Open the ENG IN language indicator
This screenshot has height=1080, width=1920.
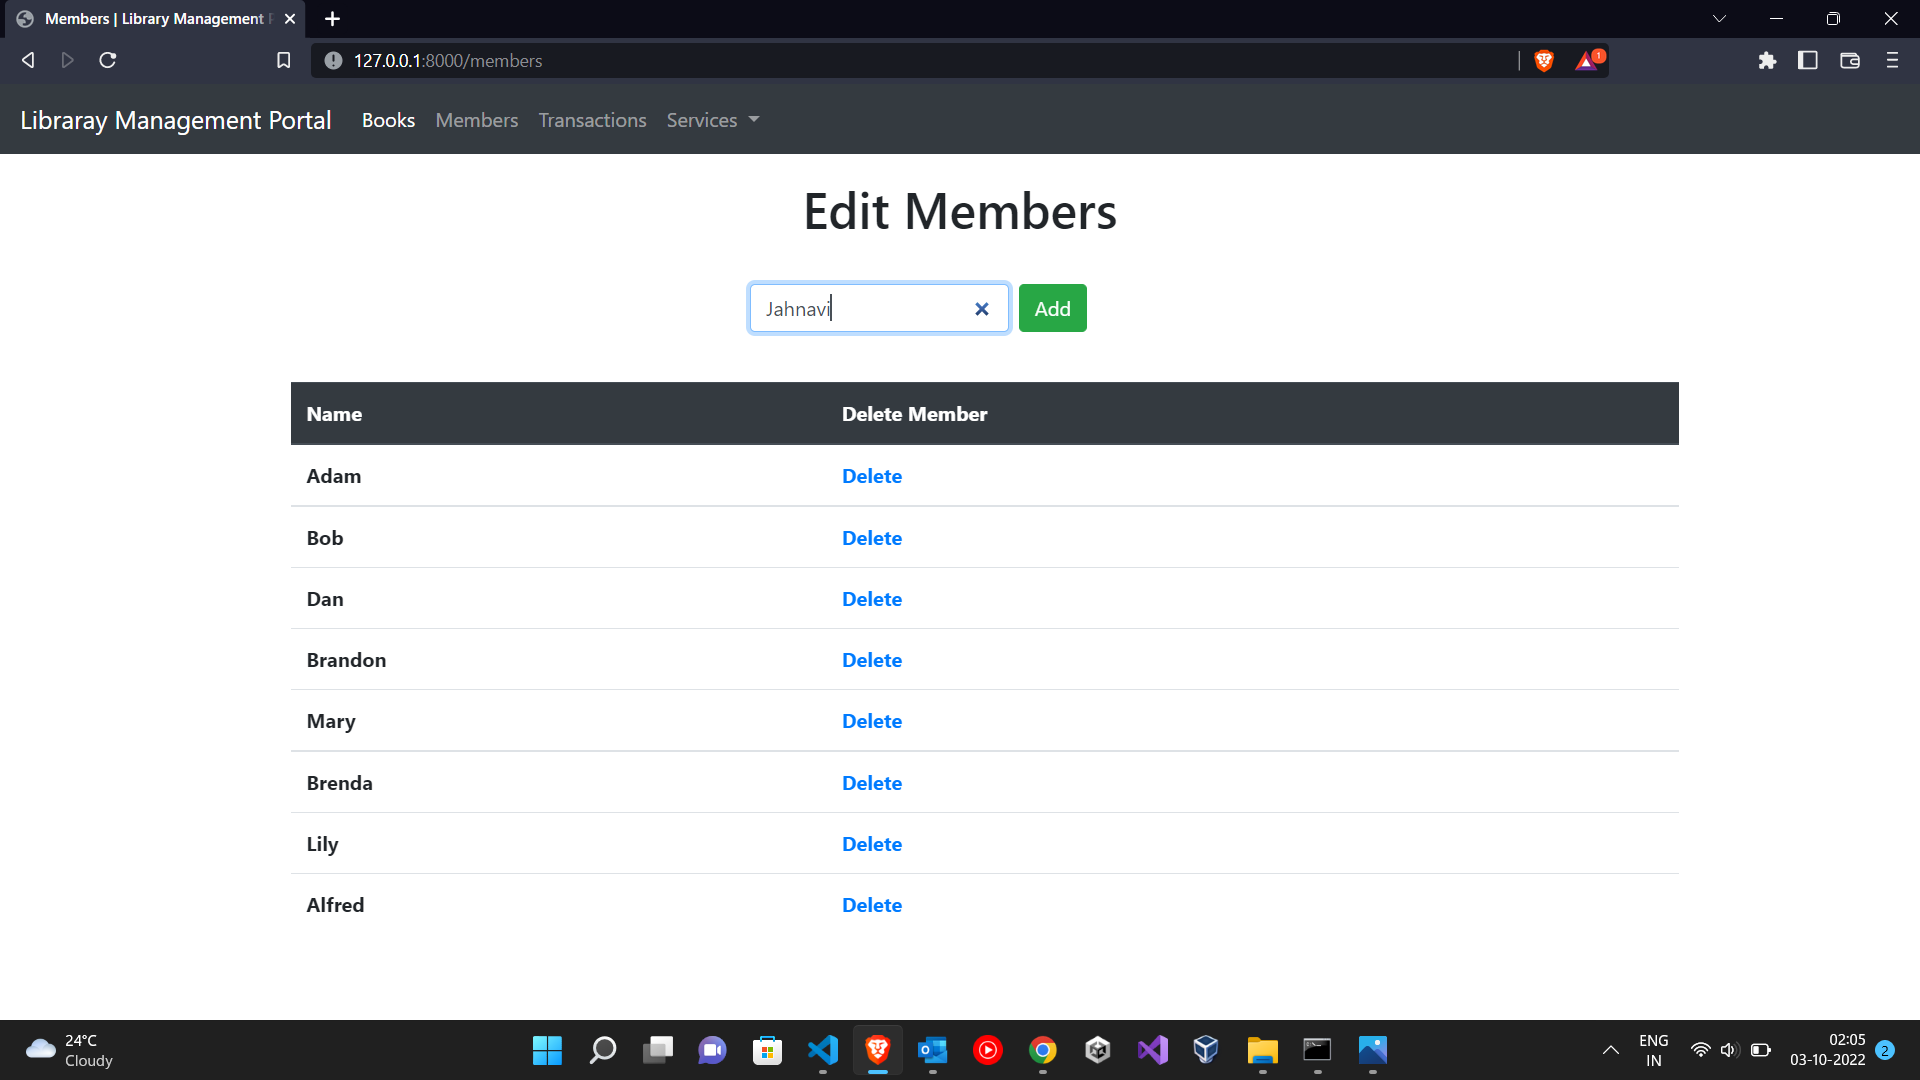tap(1653, 1050)
